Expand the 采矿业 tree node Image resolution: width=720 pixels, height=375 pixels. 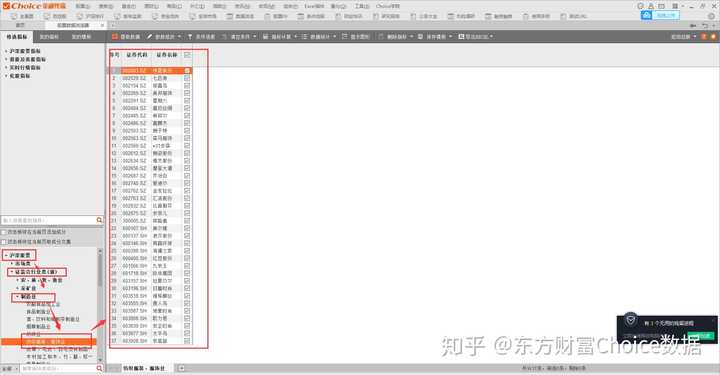click(x=17, y=288)
